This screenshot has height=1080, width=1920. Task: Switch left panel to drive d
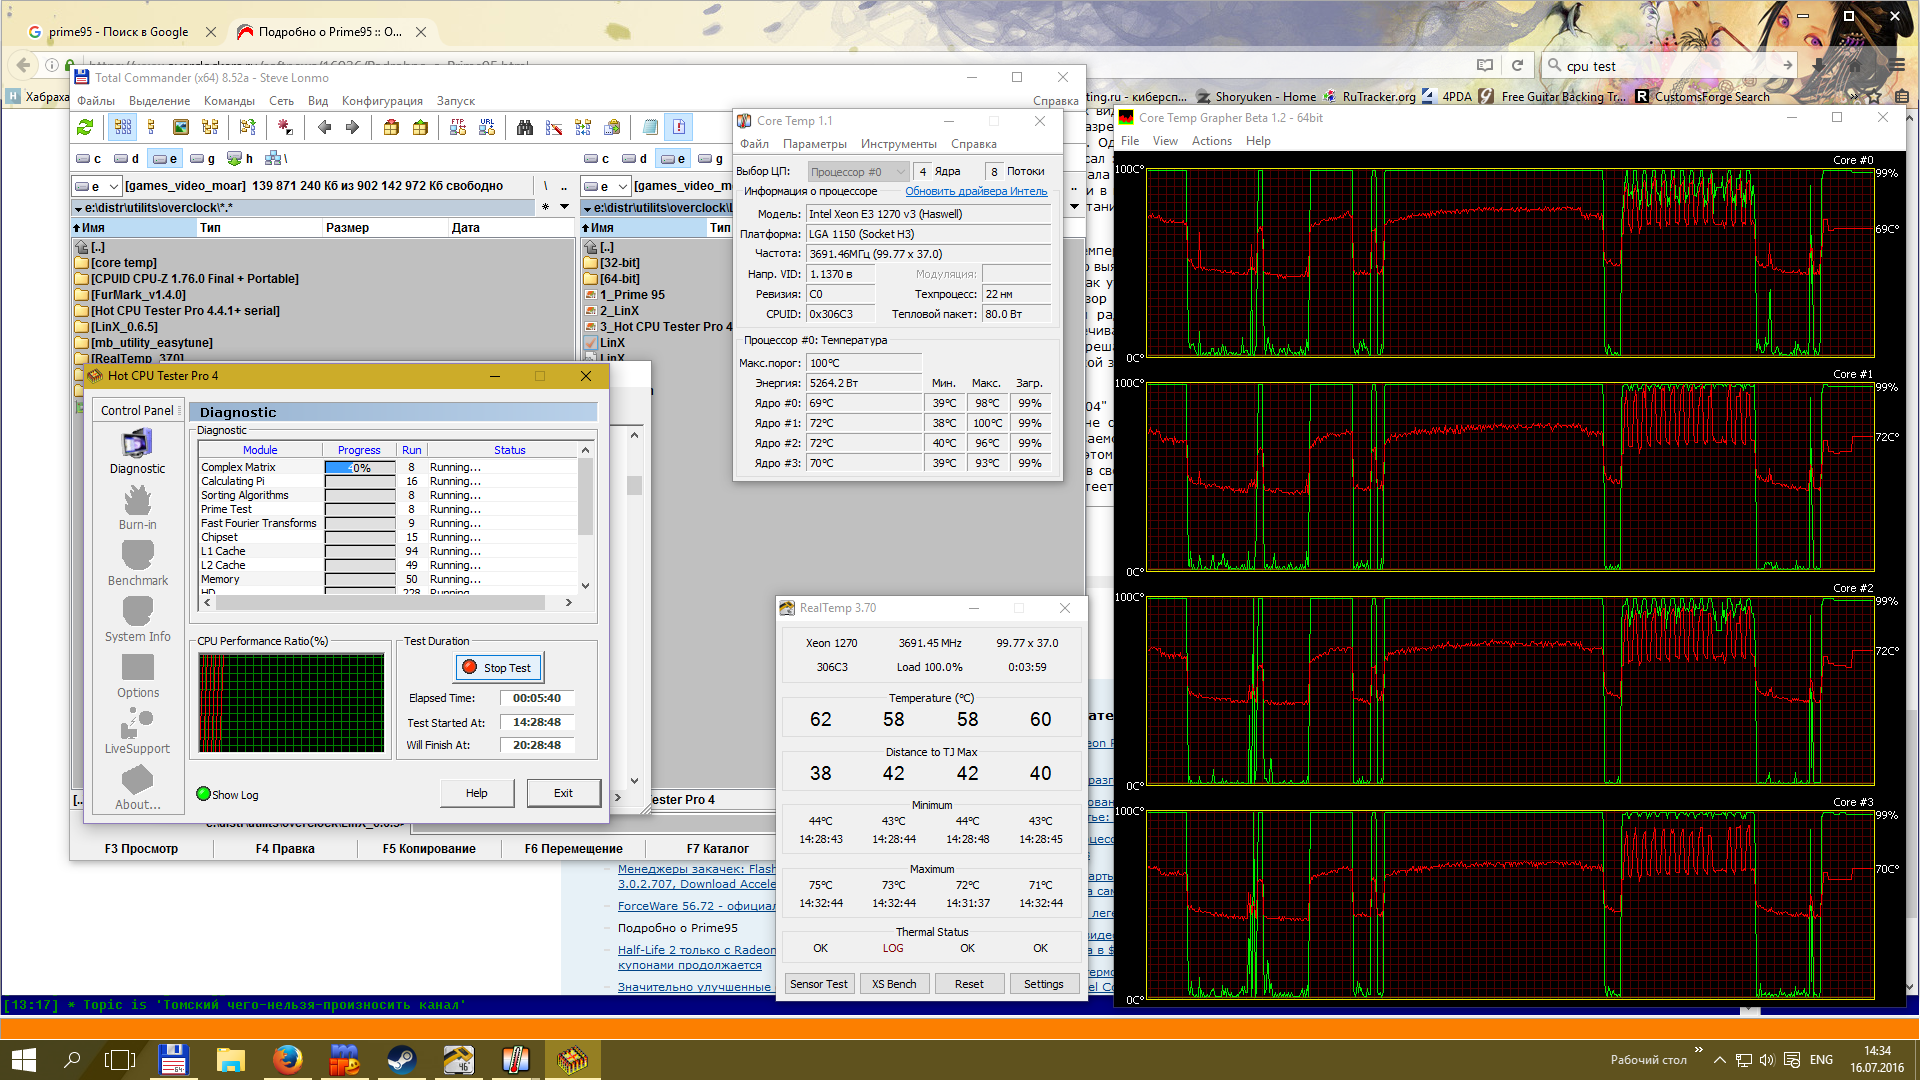[x=126, y=159]
